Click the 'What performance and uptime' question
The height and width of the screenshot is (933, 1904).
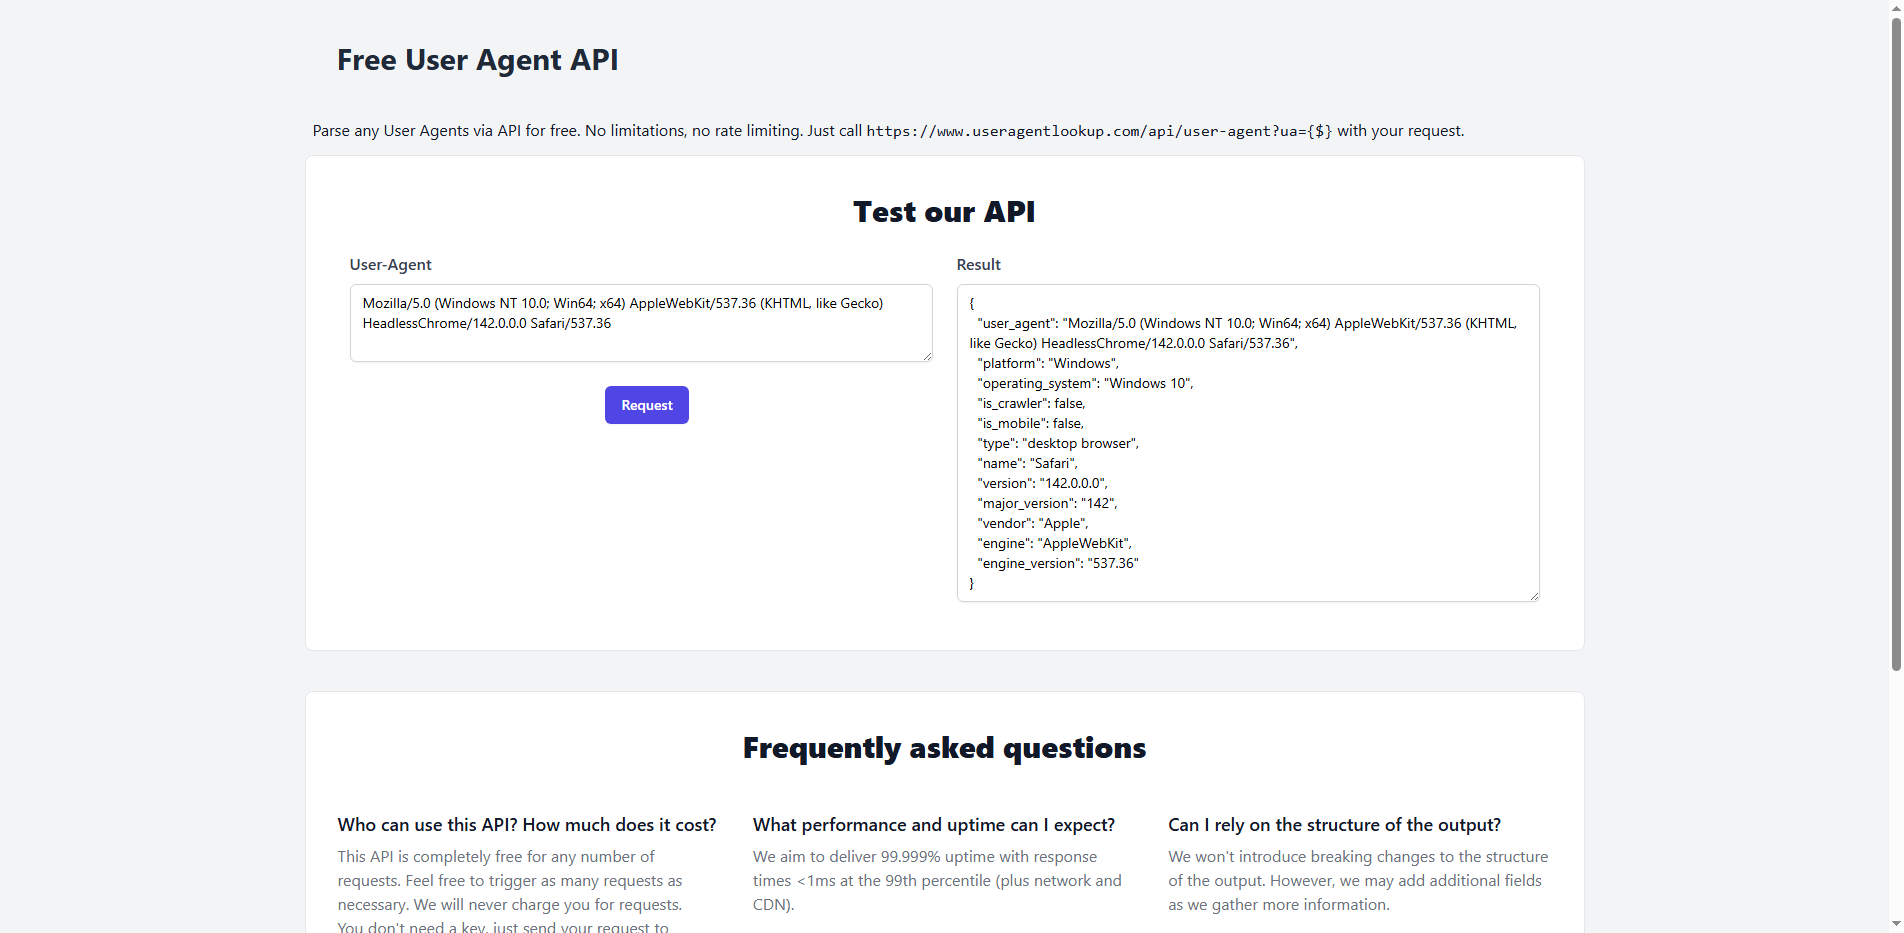click(x=933, y=825)
